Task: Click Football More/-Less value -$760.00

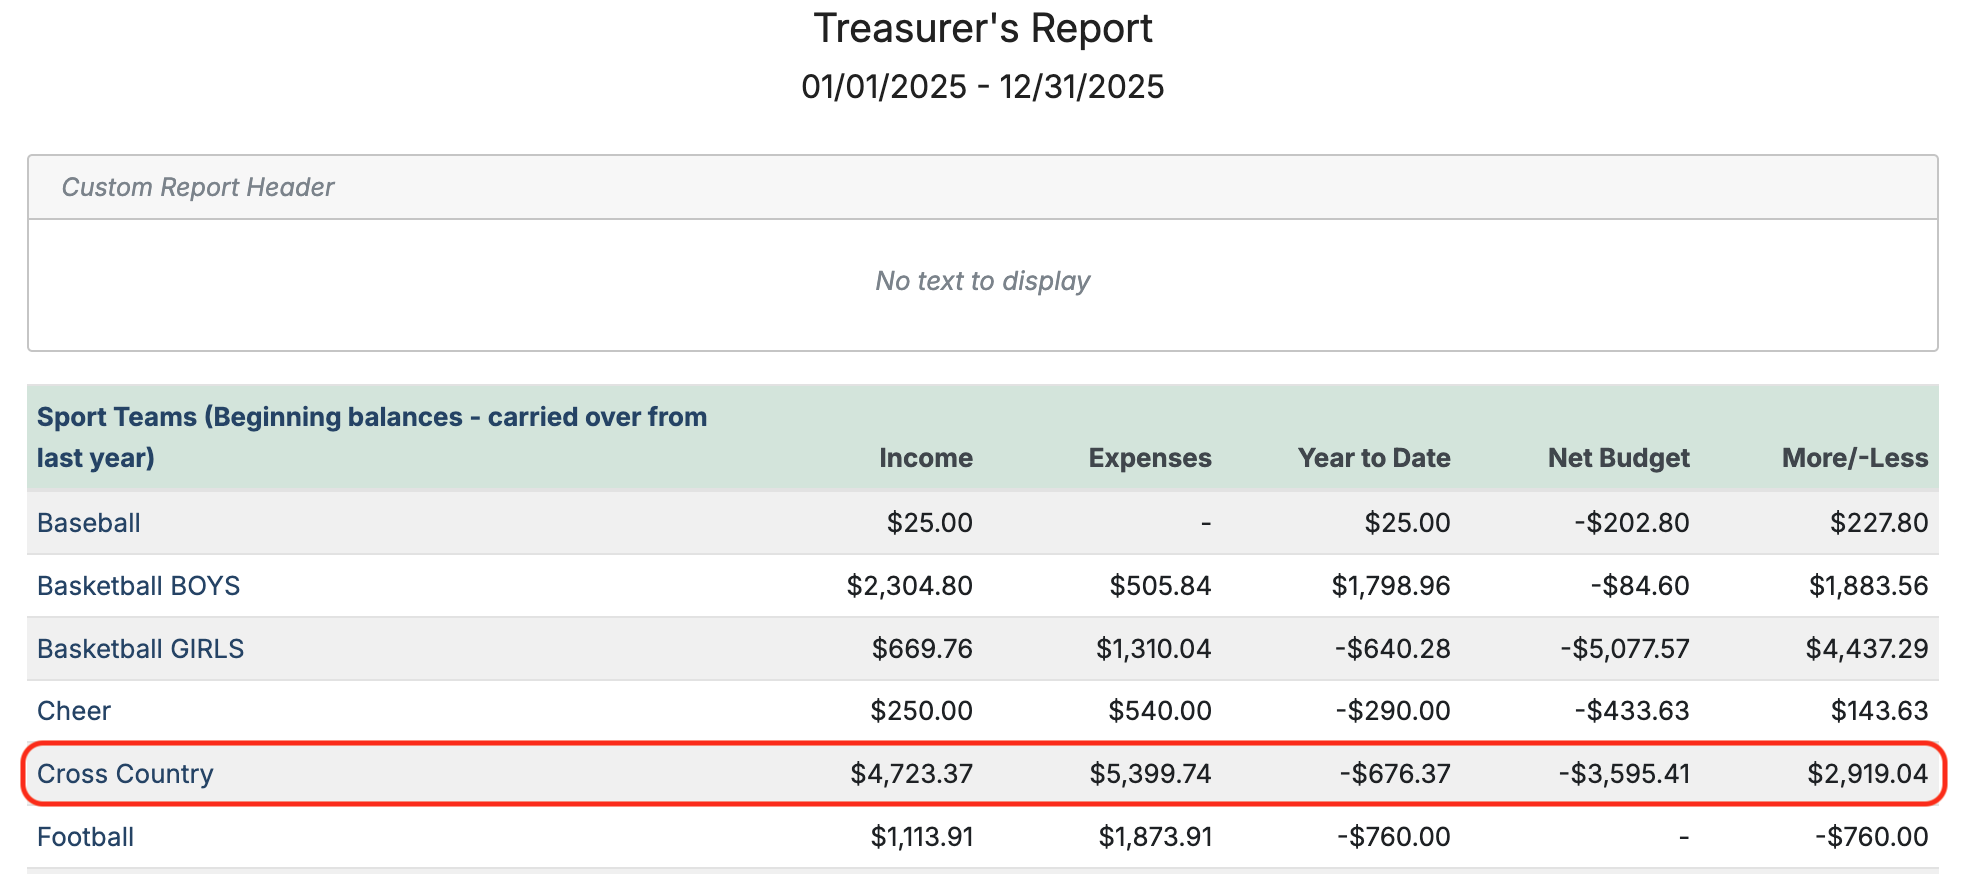Action: 1871,837
